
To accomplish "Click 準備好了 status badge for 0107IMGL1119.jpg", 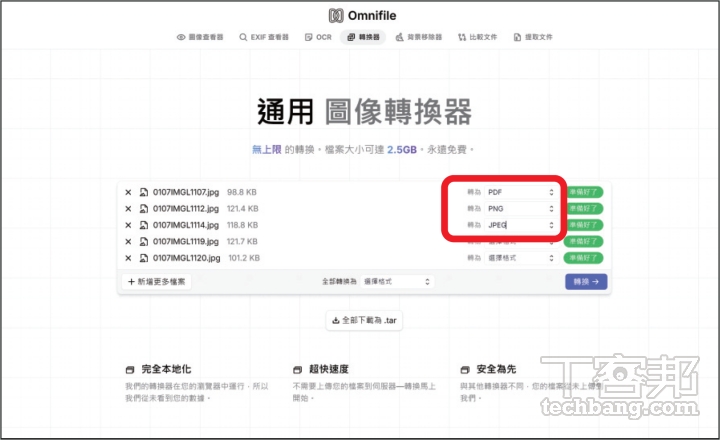I will [583, 242].
